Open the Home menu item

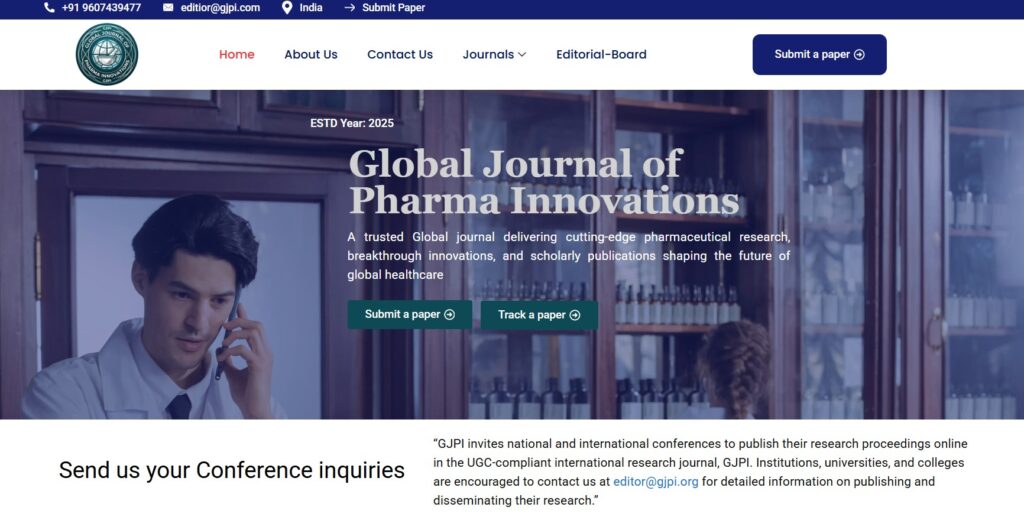(236, 55)
